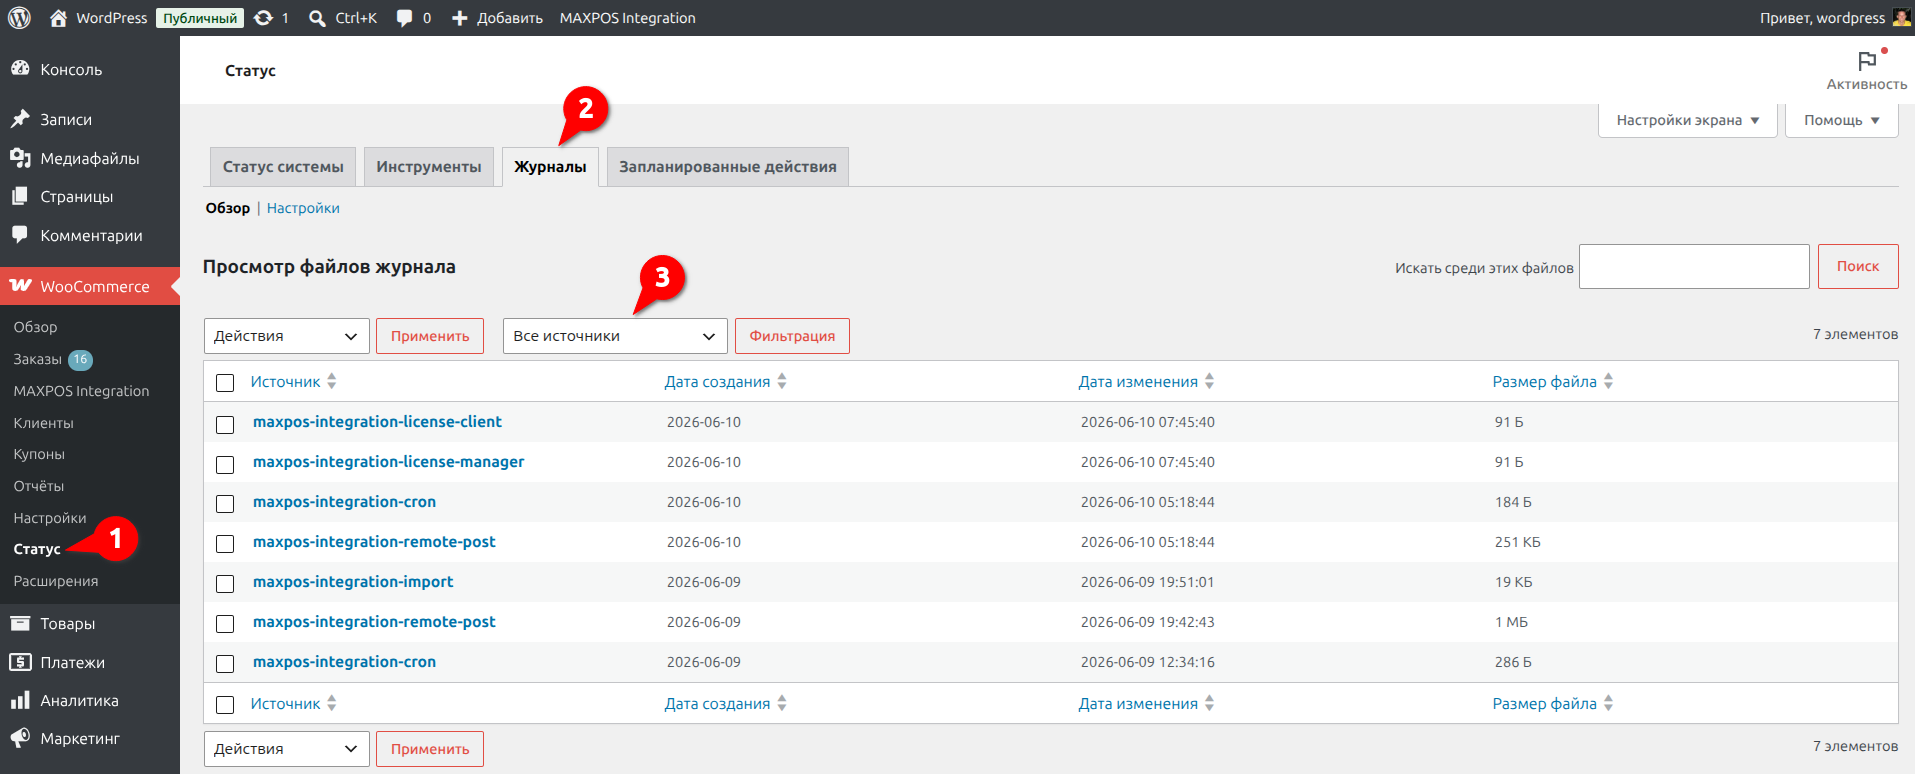Screen dimensions: 1915x774
Task: Click the home site icon
Action: [x=58, y=18]
